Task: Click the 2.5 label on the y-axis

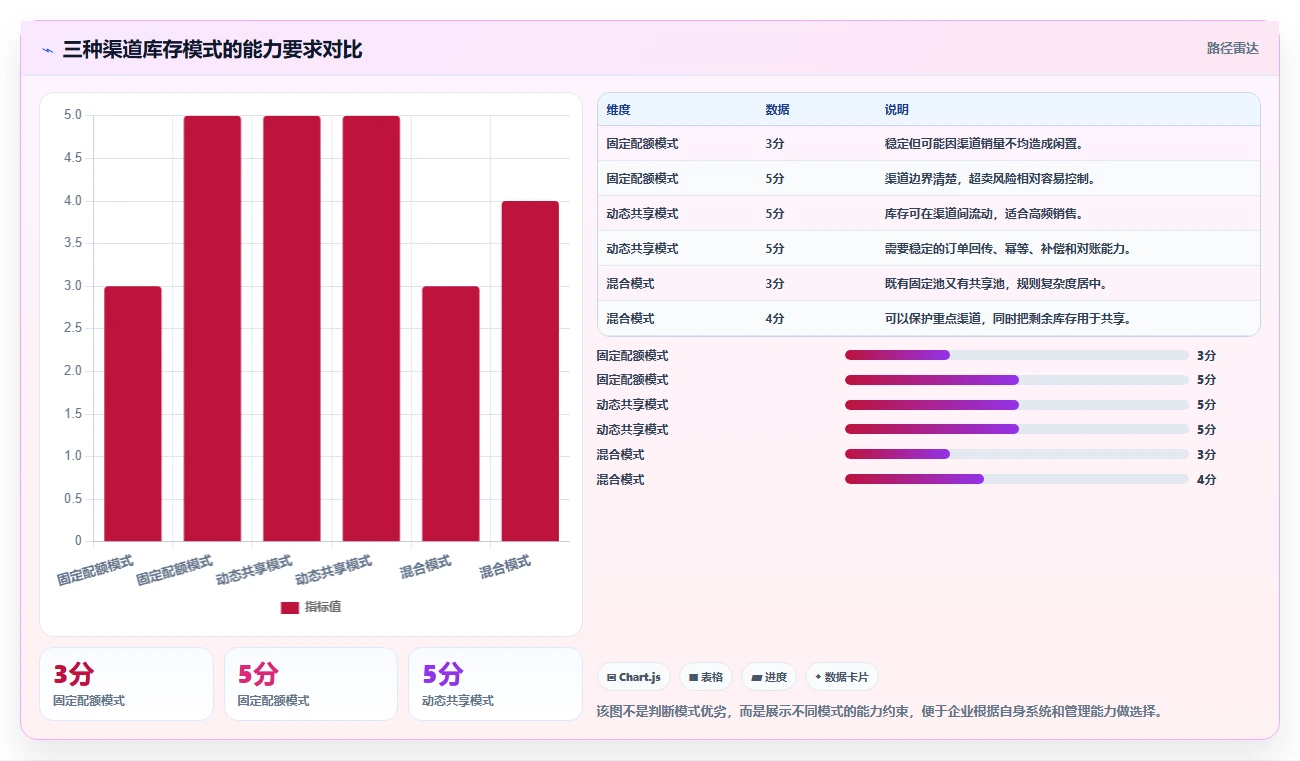Action: 73,329
